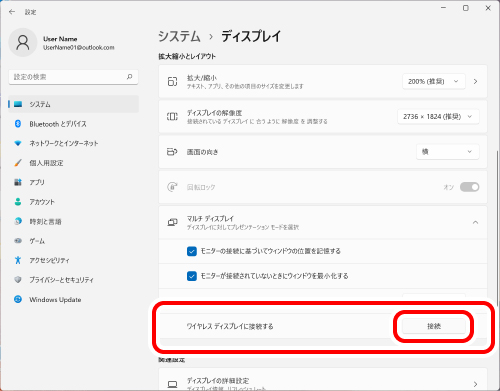
Task: Click the 設定の検索 search field
Action: pos(73,77)
